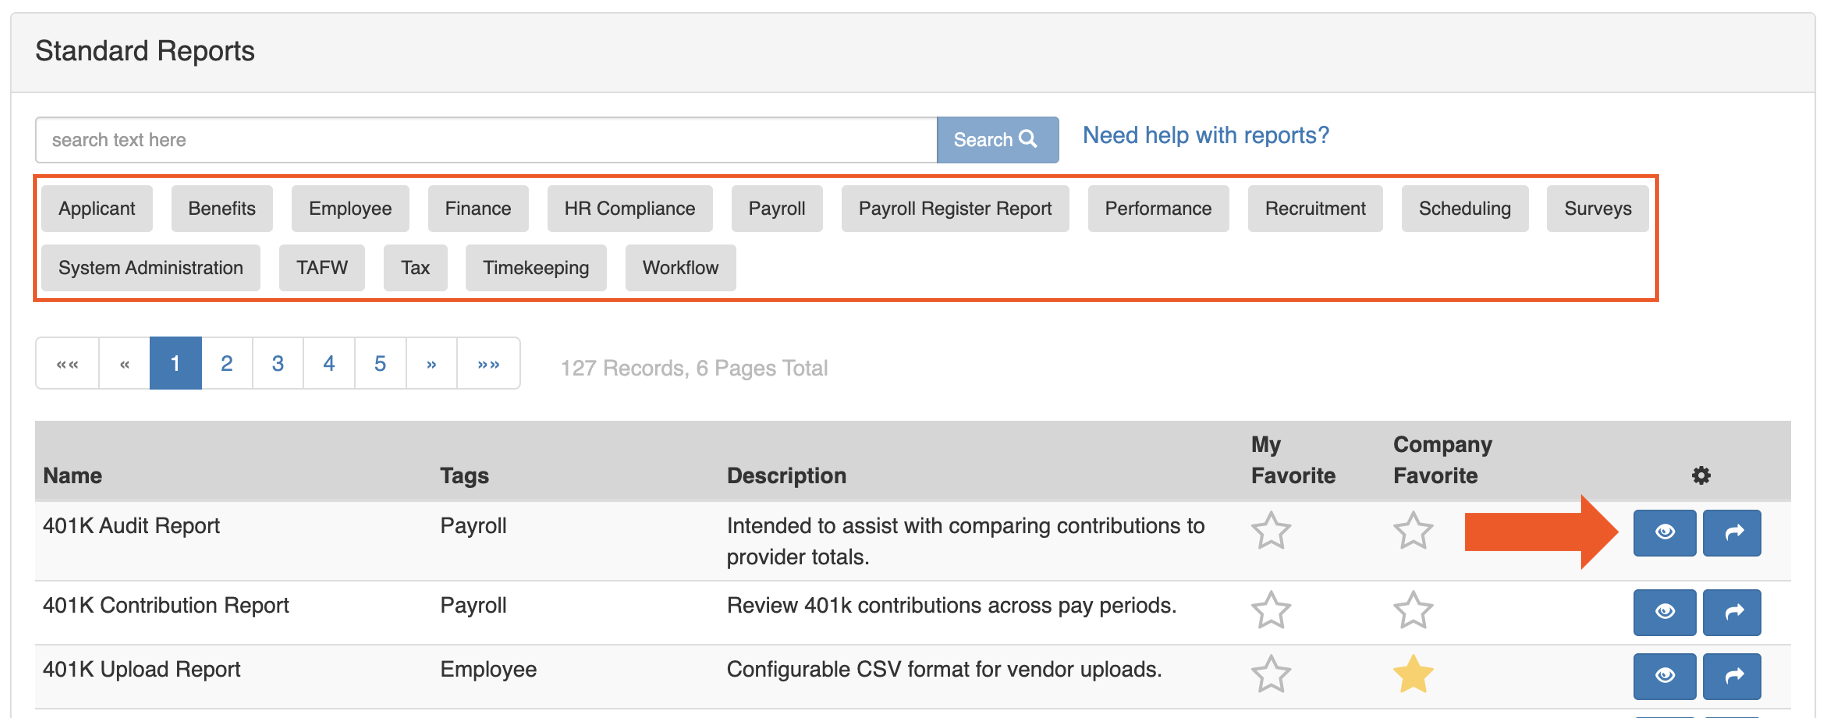The width and height of the screenshot is (1826, 718).
Task: View the 401K Upload Report with eye icon
Action: 1664,676
